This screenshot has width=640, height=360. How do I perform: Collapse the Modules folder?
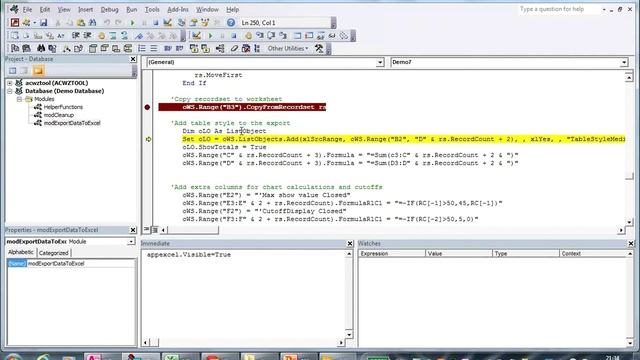tap(19, 99)
